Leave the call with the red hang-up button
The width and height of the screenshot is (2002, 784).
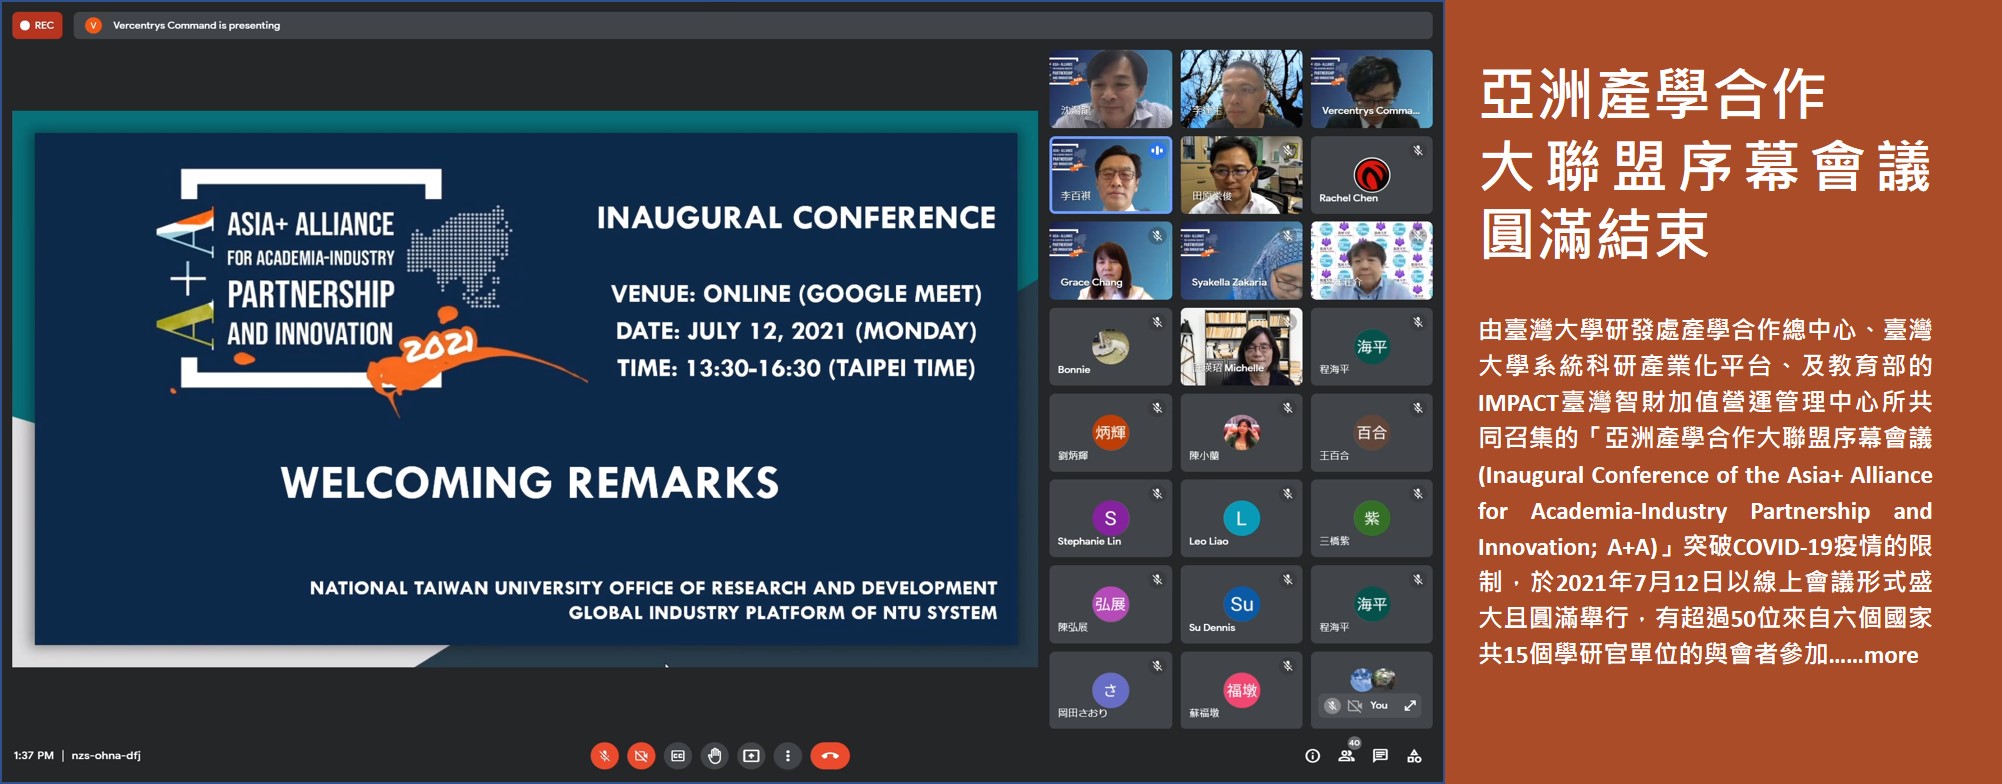830,756
